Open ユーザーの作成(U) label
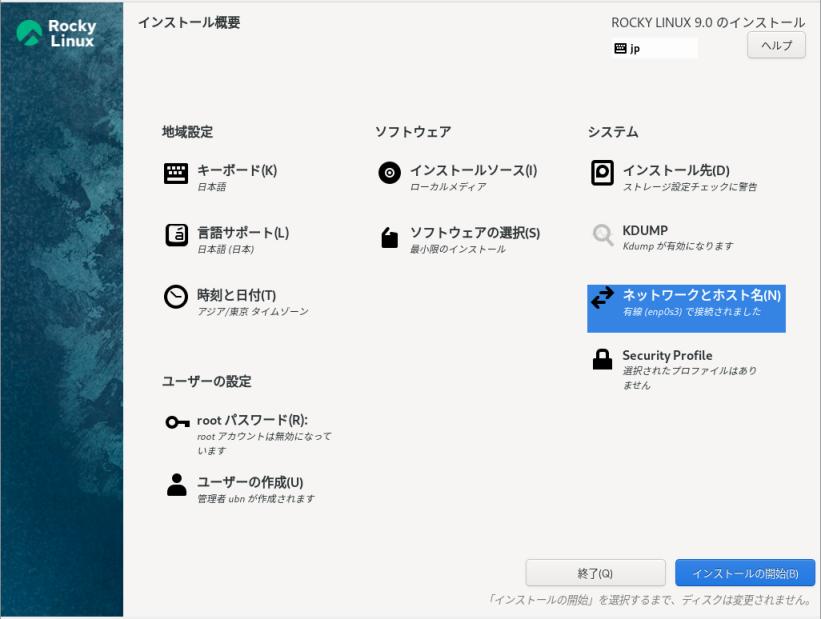The image size is (821, 619). pos(250,482)
